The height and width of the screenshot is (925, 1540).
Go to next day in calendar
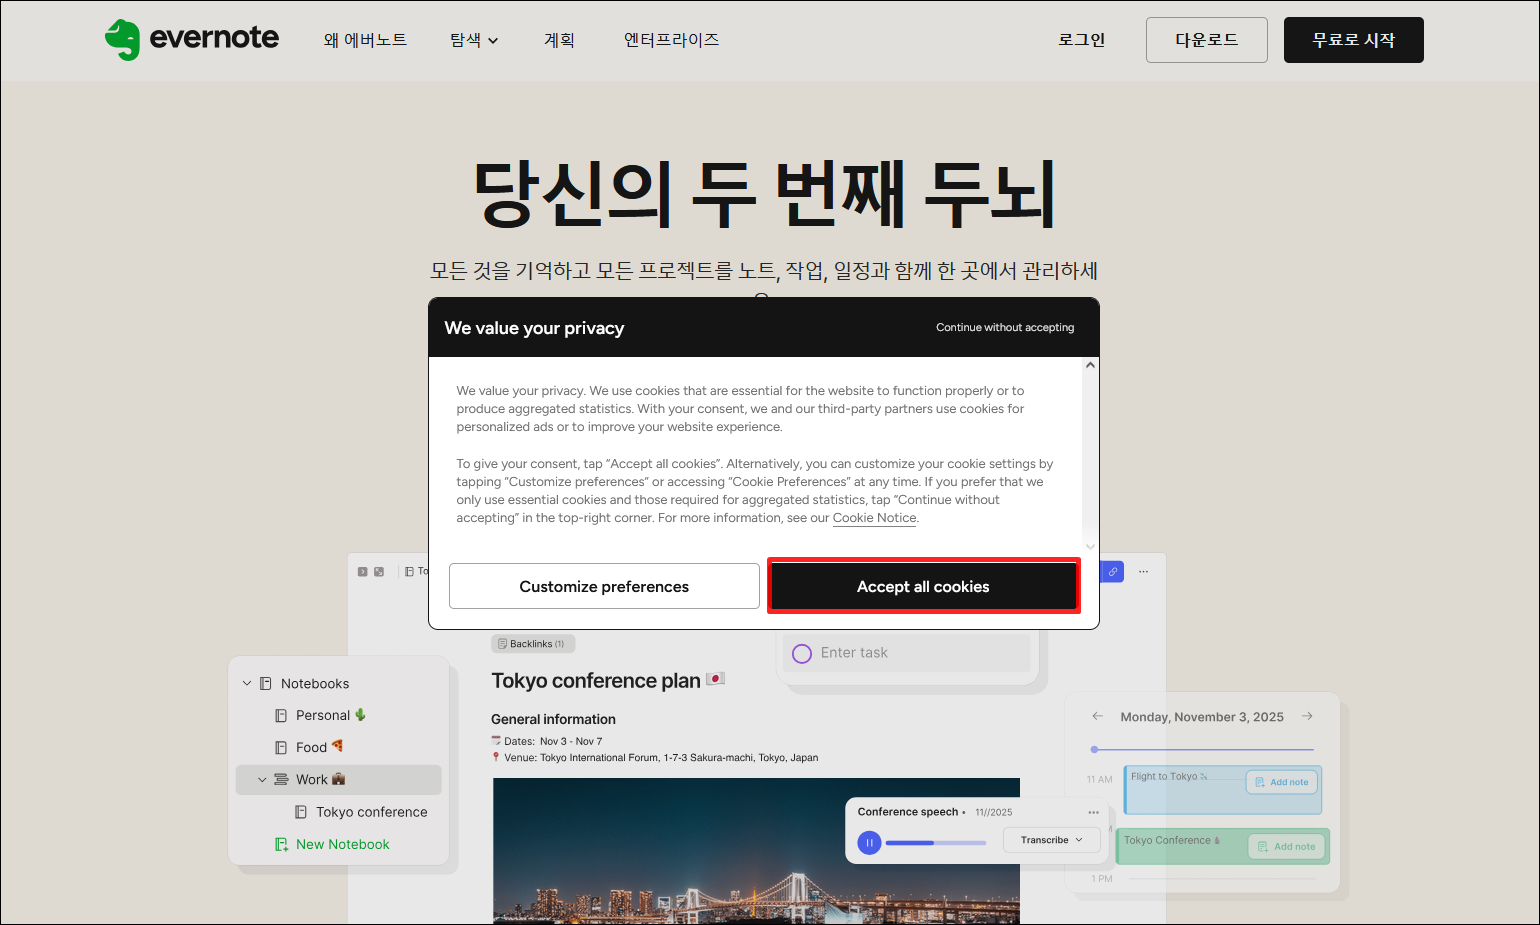[1307, 716]
